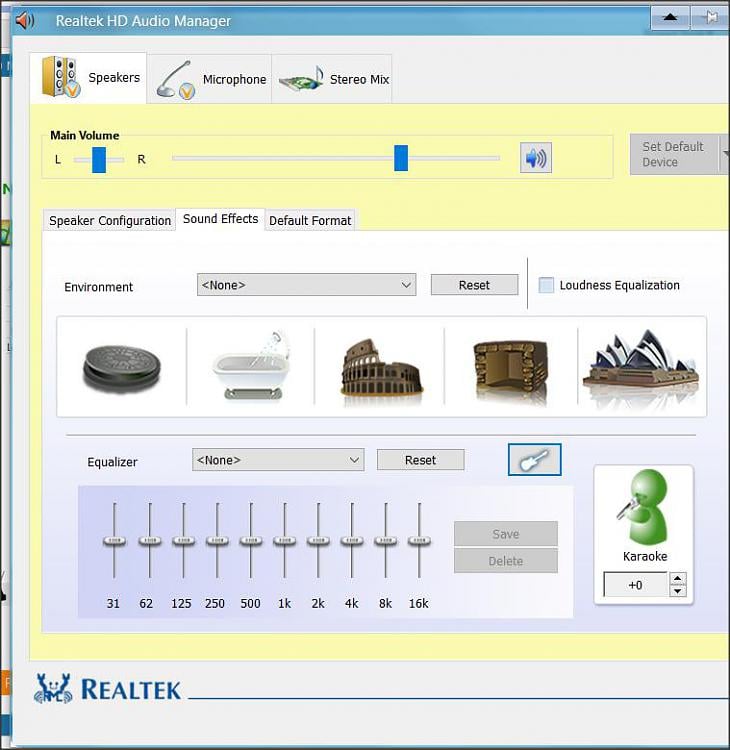Viewport: 730px width, 750px height.
Task: Click the "Main Volume" label
Action: click(x=85, y=135)
